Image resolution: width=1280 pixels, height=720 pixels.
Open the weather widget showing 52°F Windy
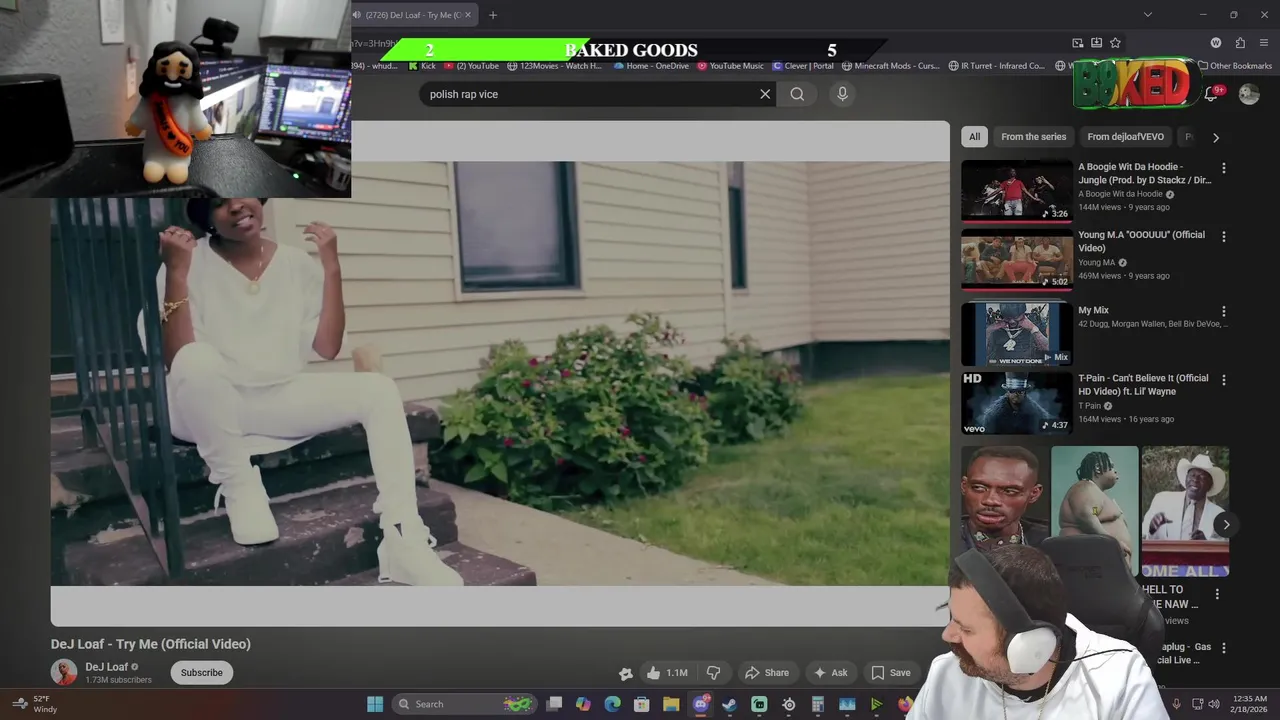pyautogui.click(x=33, y=704)
